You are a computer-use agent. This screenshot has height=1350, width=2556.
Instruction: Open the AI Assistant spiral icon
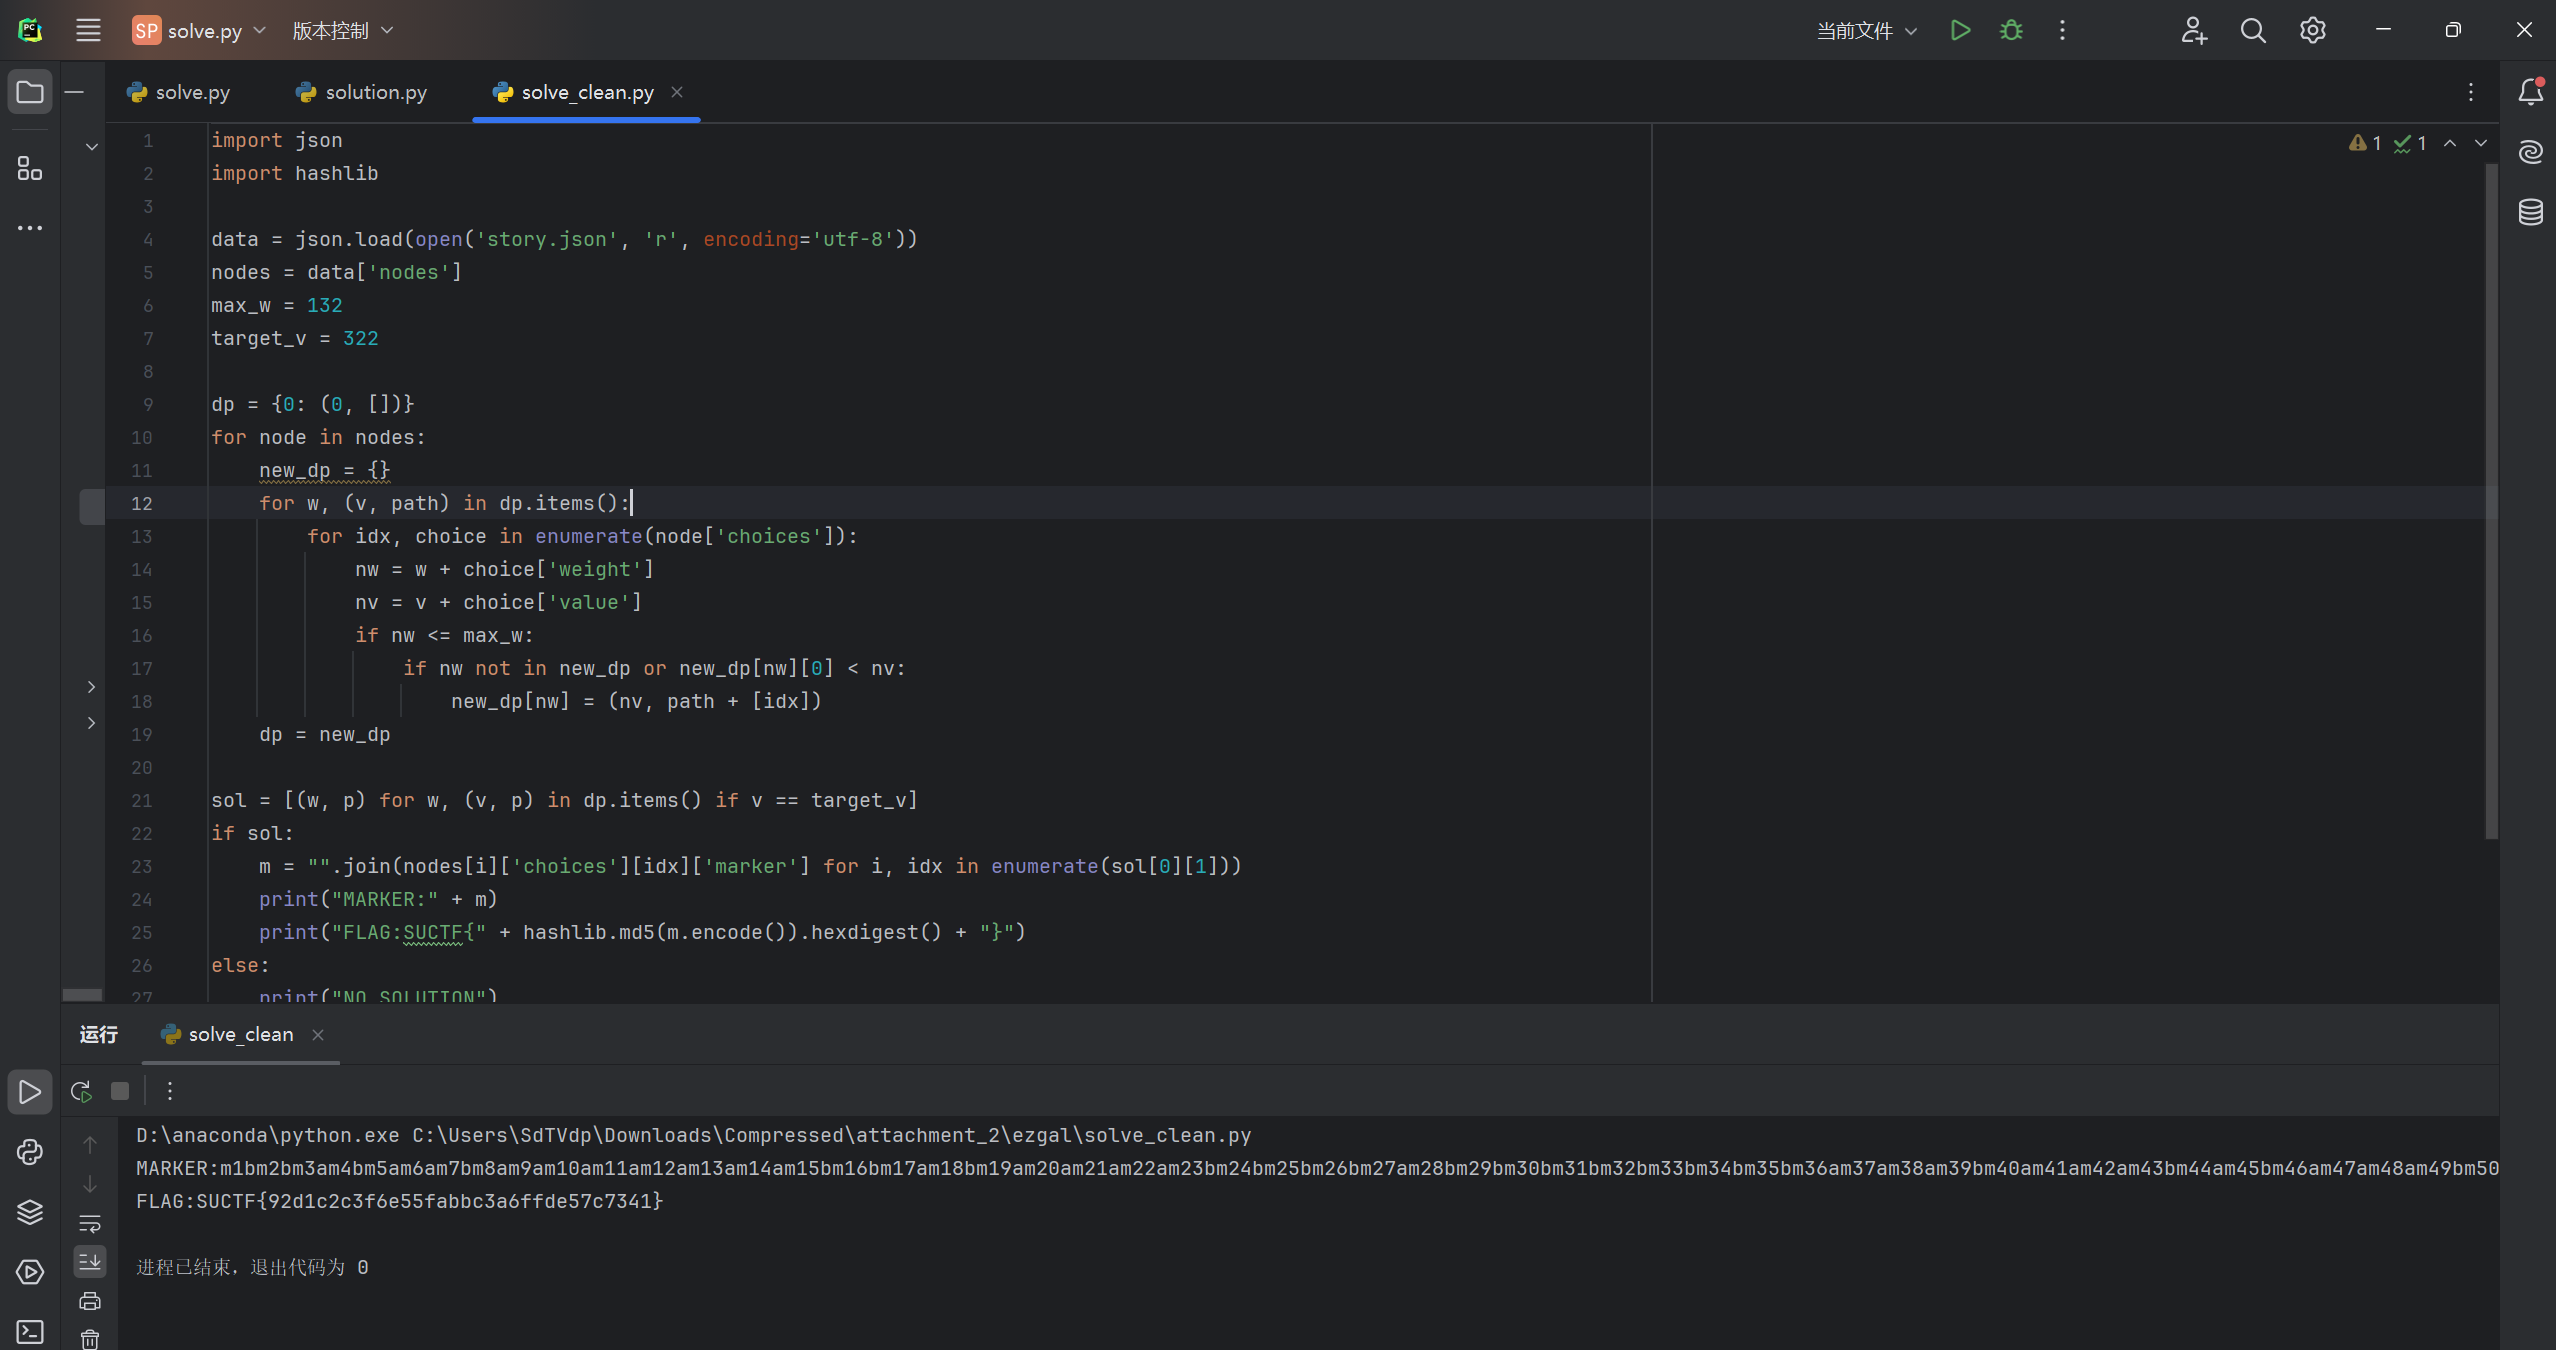[2530, 152]
